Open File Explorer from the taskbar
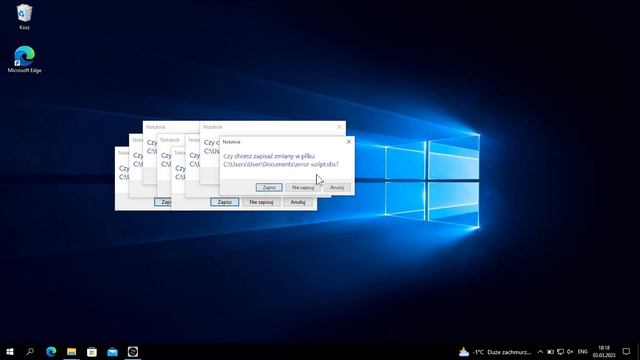Image resolution: width=640 pixels, height=360 pixels. tap(71, 351)
